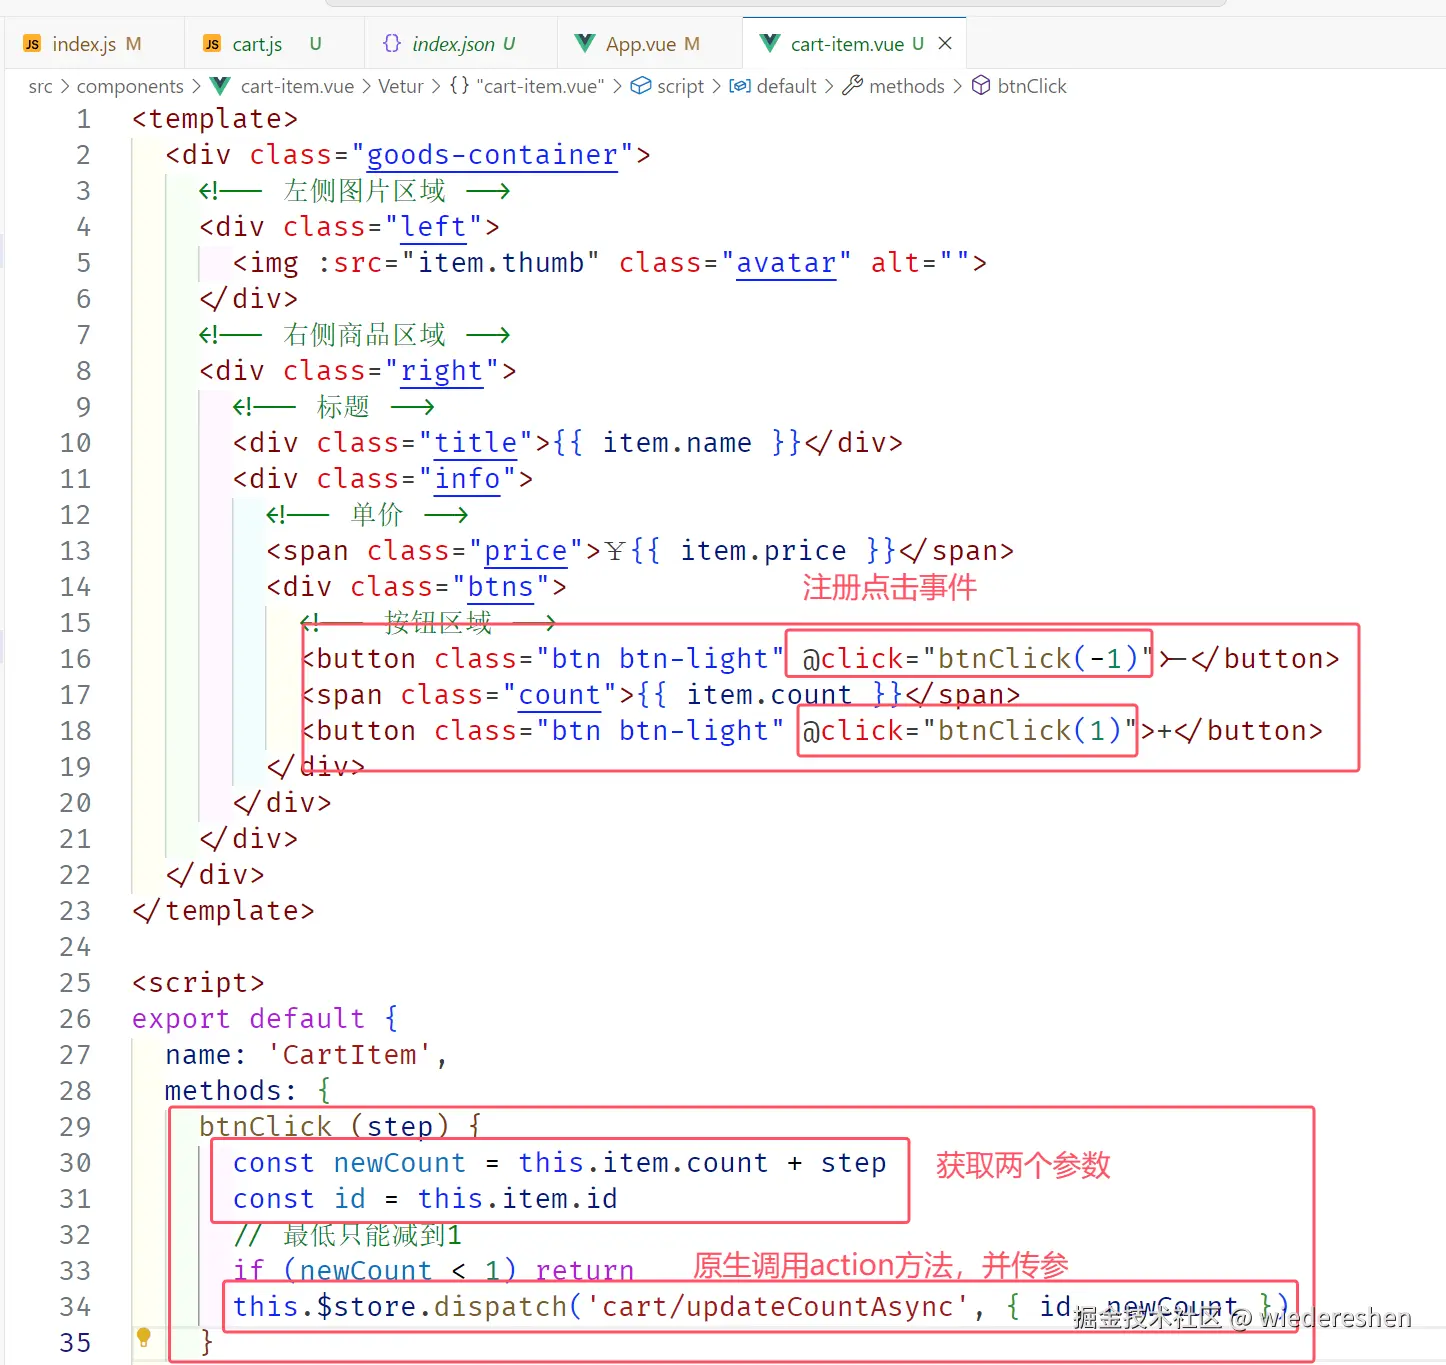Image resolution: width=1446 pixels, height=1365 pixels.
Task: Click item.name on line 10
Action: click(677, 443)
